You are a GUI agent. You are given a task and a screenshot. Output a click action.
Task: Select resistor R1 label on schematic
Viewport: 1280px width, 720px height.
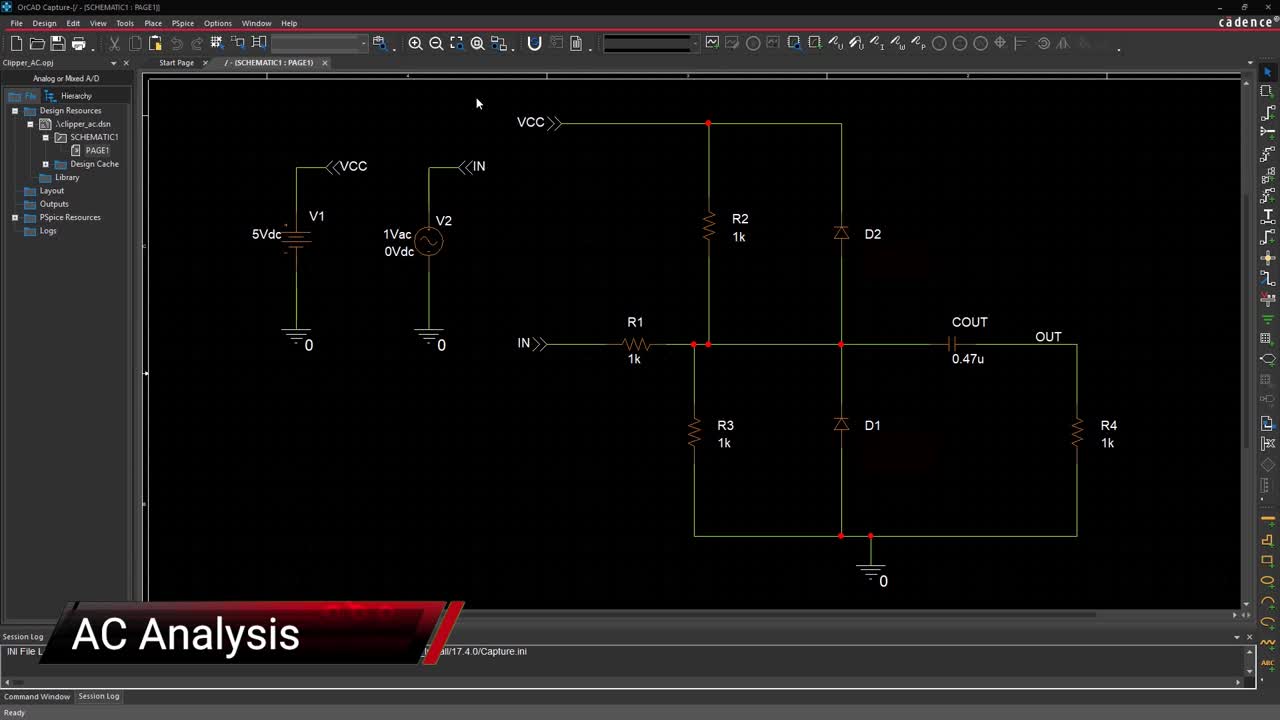(635, 322)
